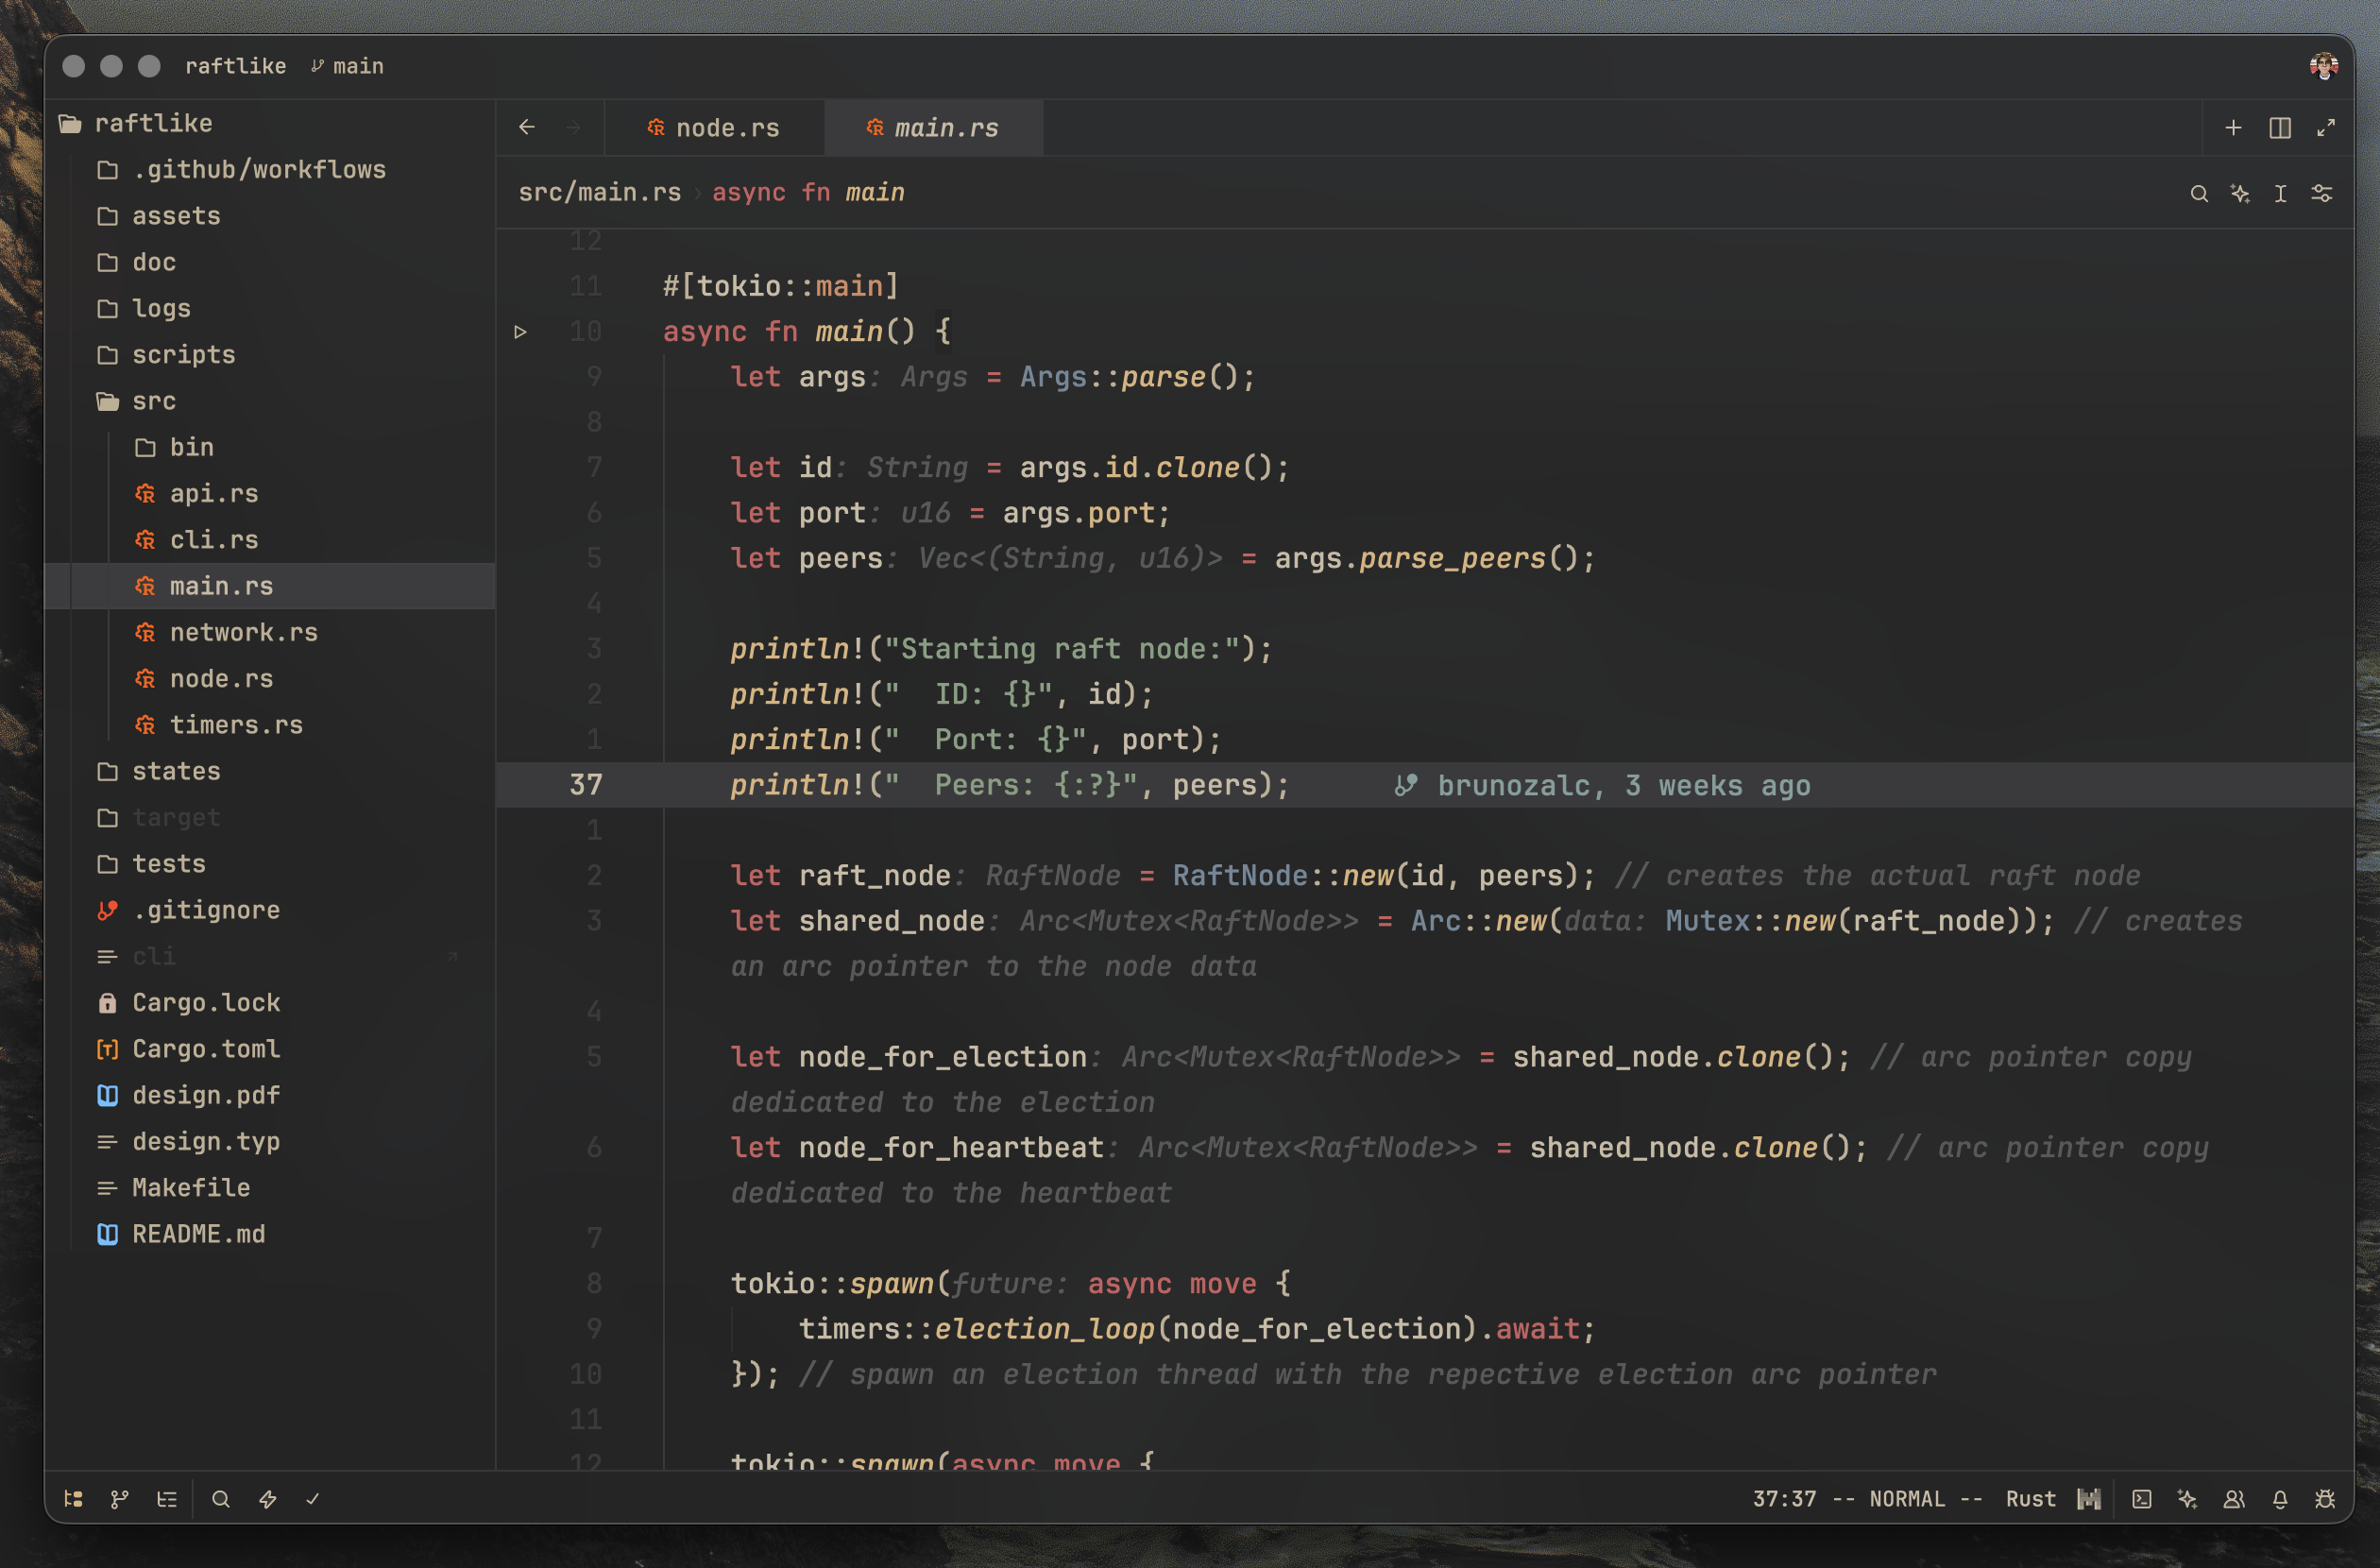Click the brunozalc git blame annotation
The width and height of the screenshot is (2380, 1568).
(1603, 786)
